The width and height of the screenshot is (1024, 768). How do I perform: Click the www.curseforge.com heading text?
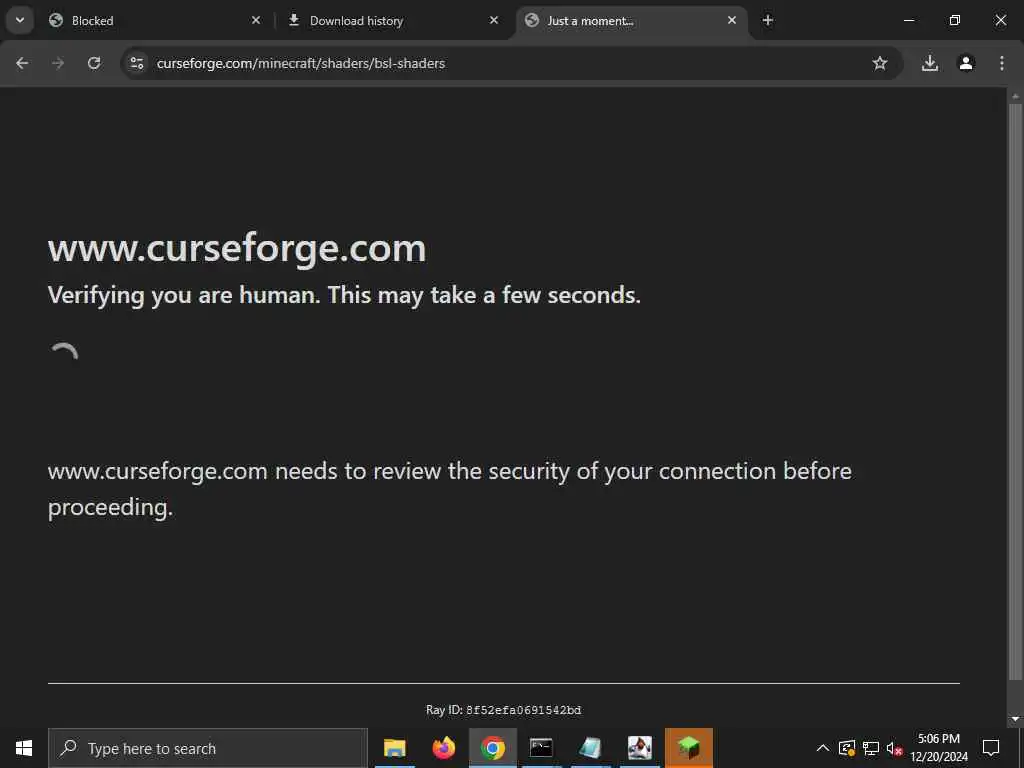point(237,248)
